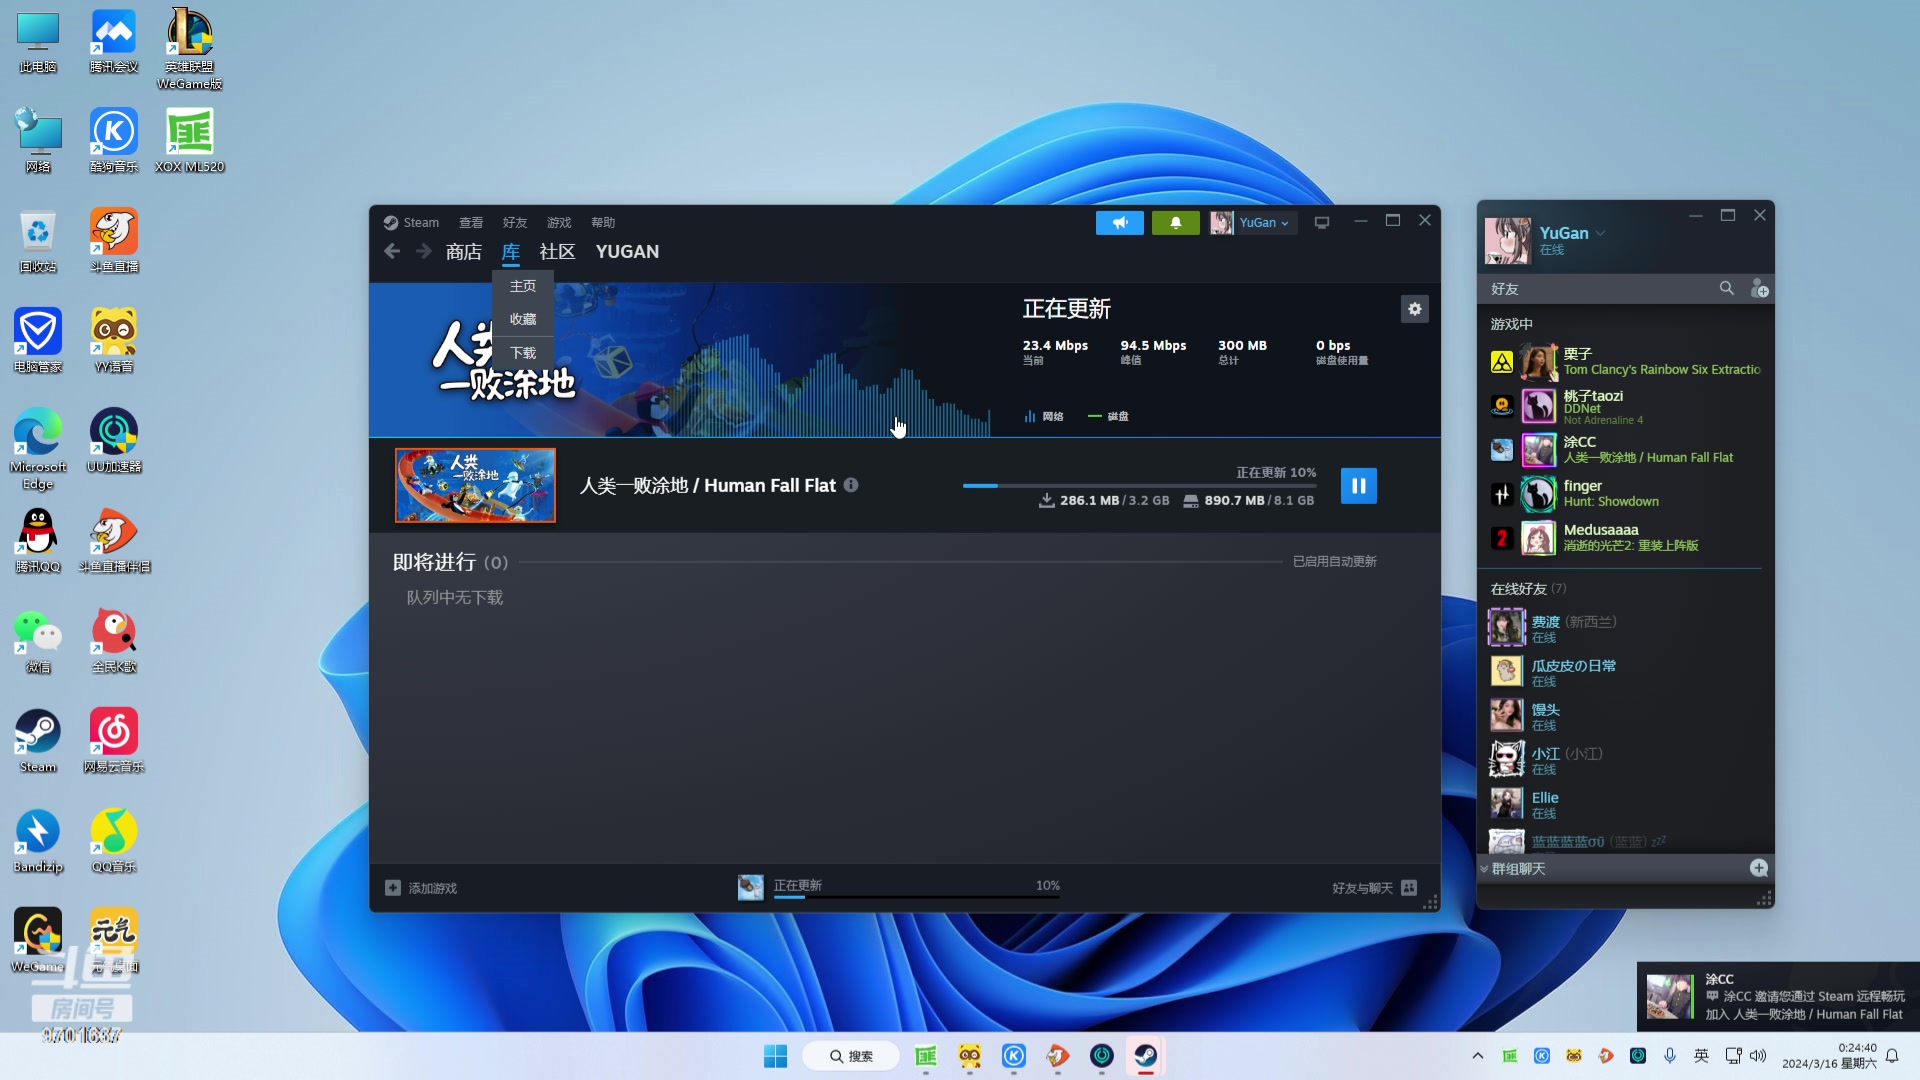Select 主页 from library dropdown
Screen dimensions: 1920x1080
tap(523, 286)
